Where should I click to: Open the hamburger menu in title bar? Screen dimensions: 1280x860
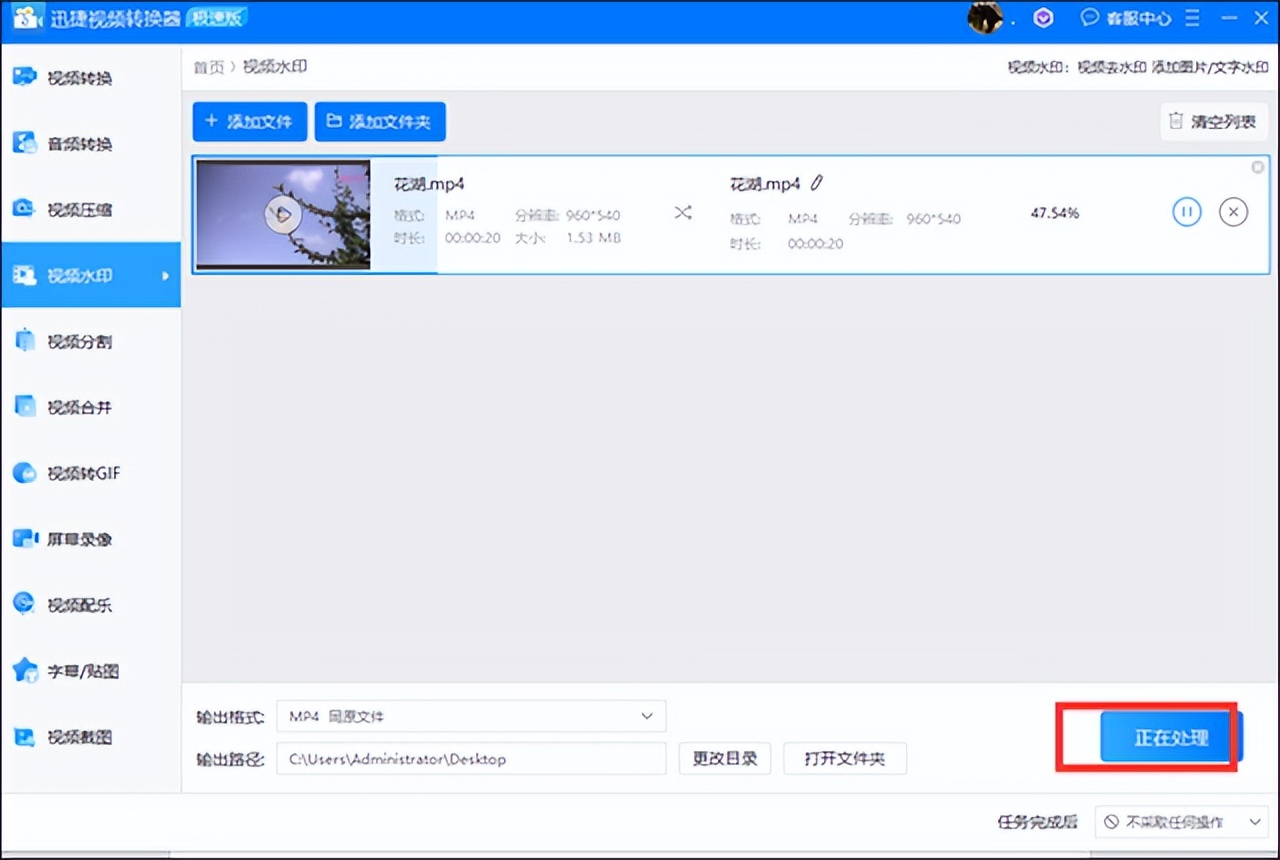[x=1192, y=18]
